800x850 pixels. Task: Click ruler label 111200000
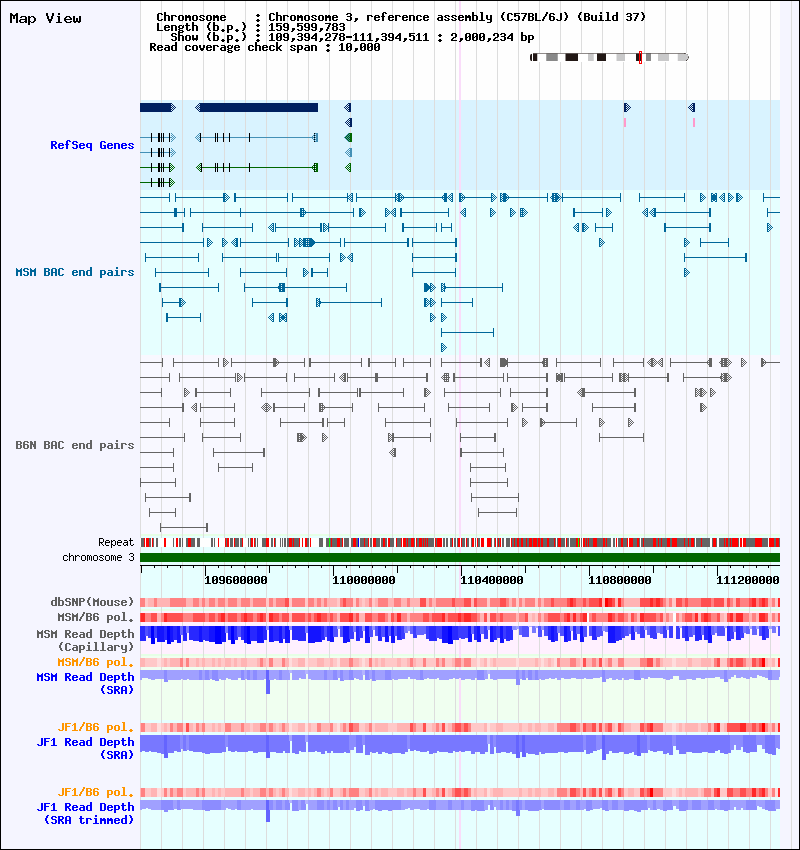pos(748,581)
